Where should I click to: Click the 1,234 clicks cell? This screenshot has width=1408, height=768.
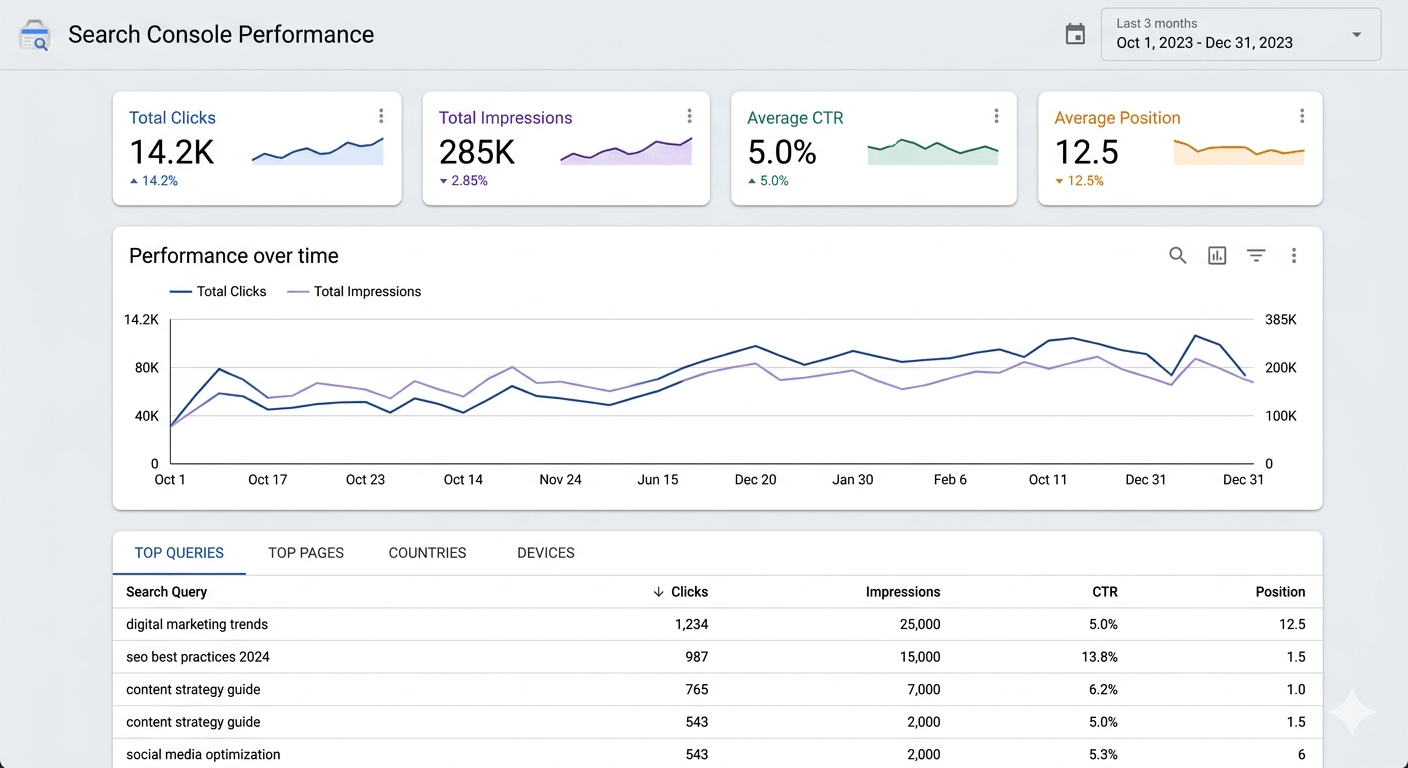[x=691, y=624]
